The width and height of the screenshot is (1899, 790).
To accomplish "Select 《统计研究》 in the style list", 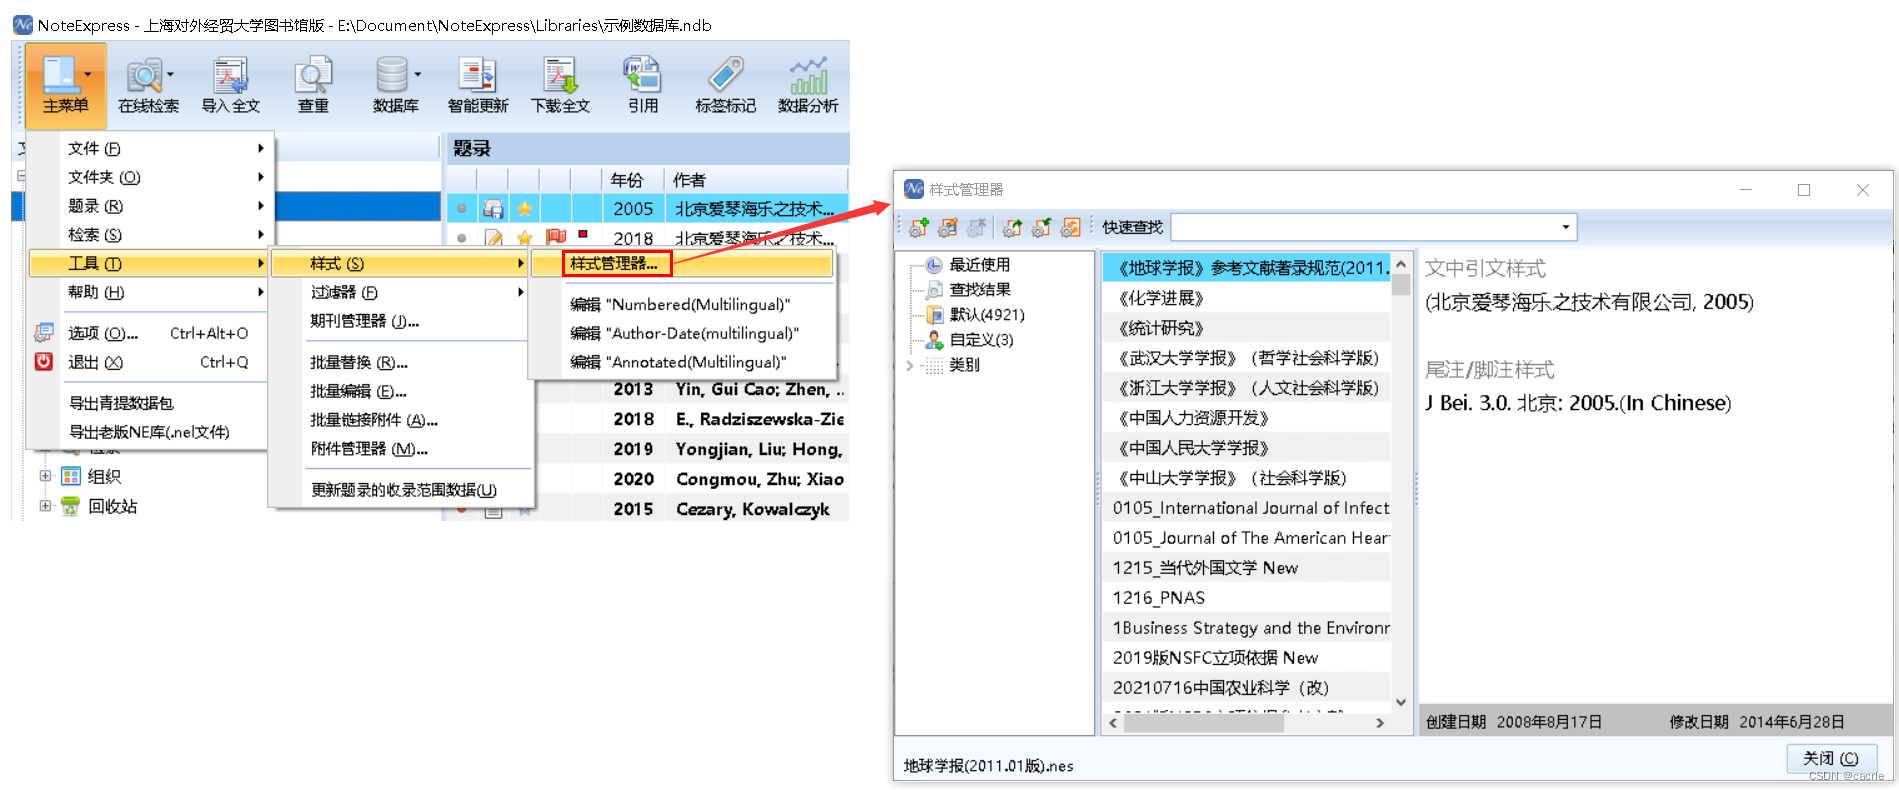I will tap(1246, 328).
